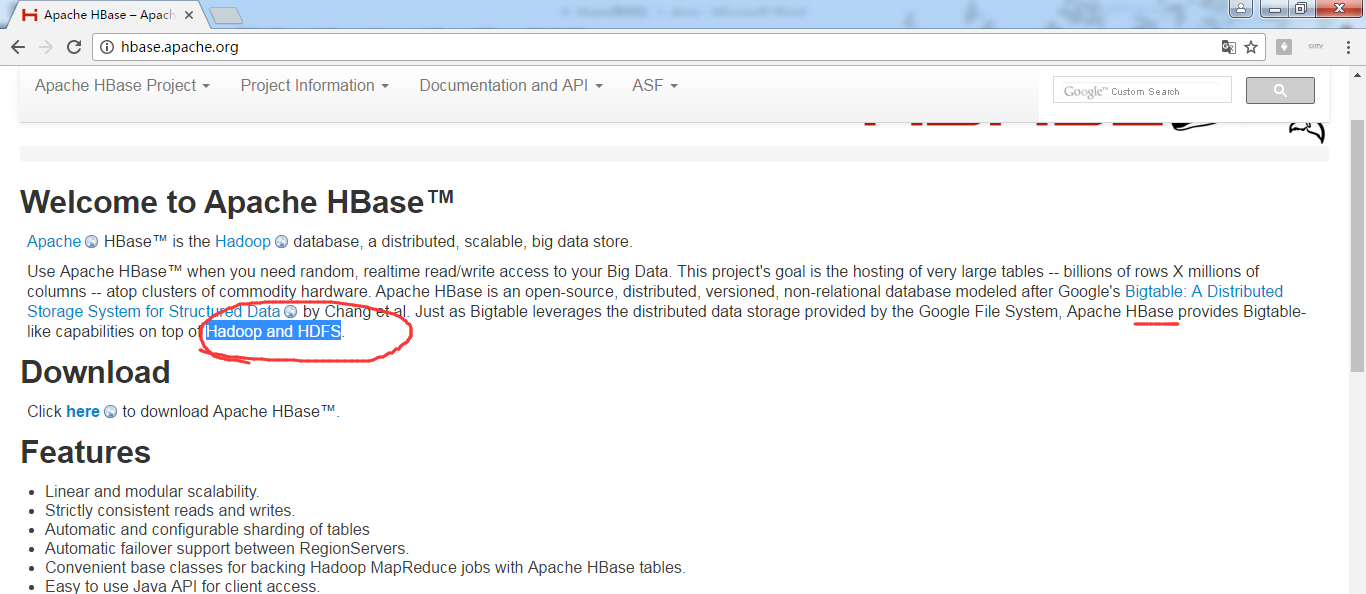Screen dimensions: 1366x594
Task: Open the CNTV browser extension
Action: pyautogui.click(x=1316, y=47)
